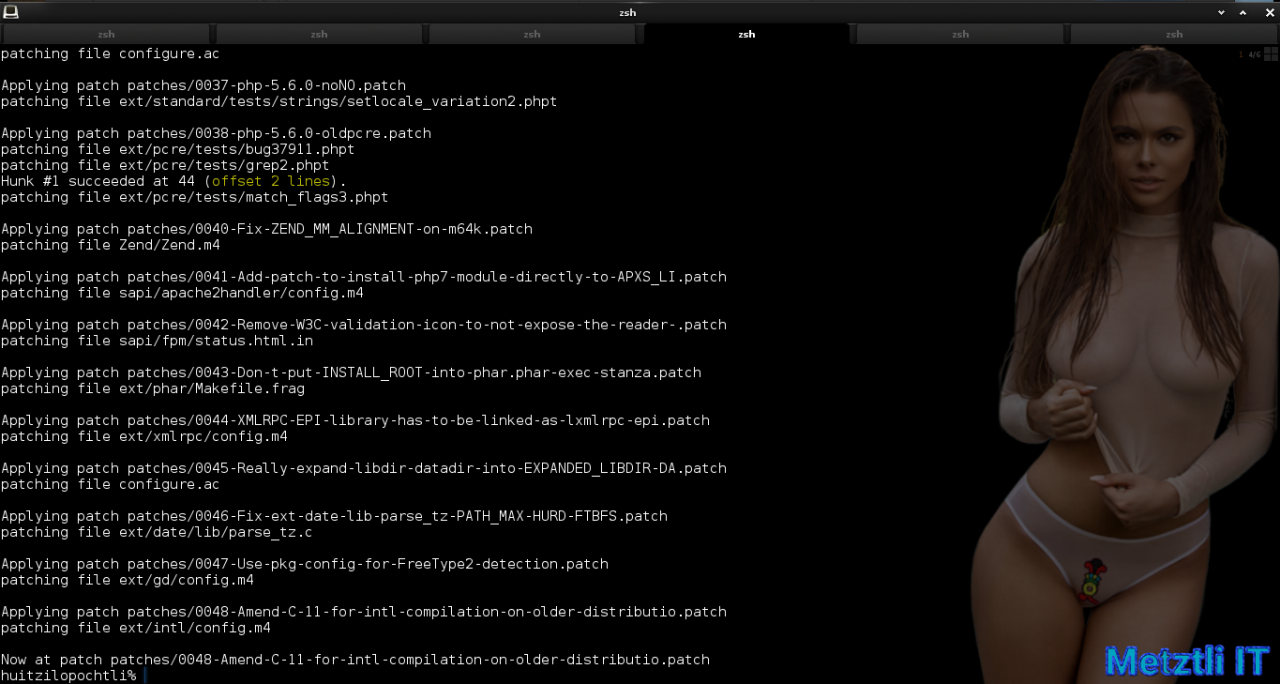Click 'patching file ext/intl/config.m4'
Image resolution: width=1280 pixels, height=684 pixels.
136,628
